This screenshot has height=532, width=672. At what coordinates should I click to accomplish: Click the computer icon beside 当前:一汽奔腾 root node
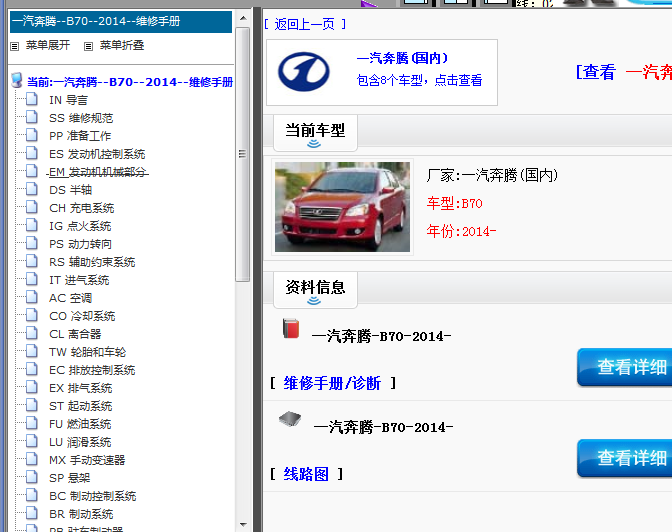(x=17, y=80)
